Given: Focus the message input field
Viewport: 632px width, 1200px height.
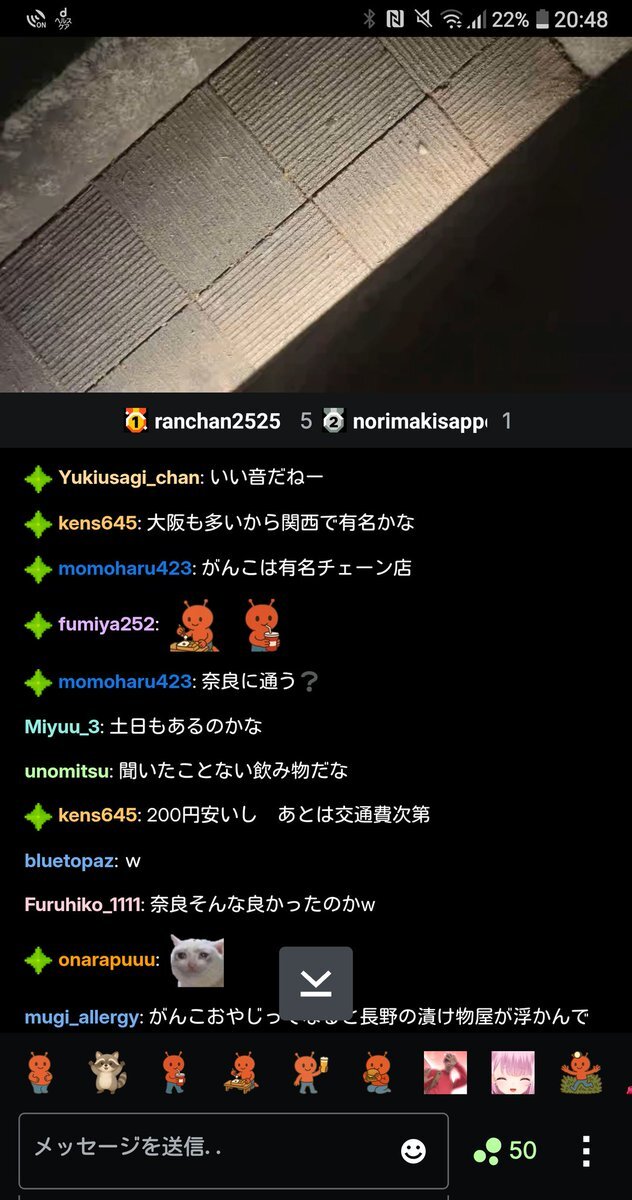Looking at the screenshot, I should tap(233, 1150).
